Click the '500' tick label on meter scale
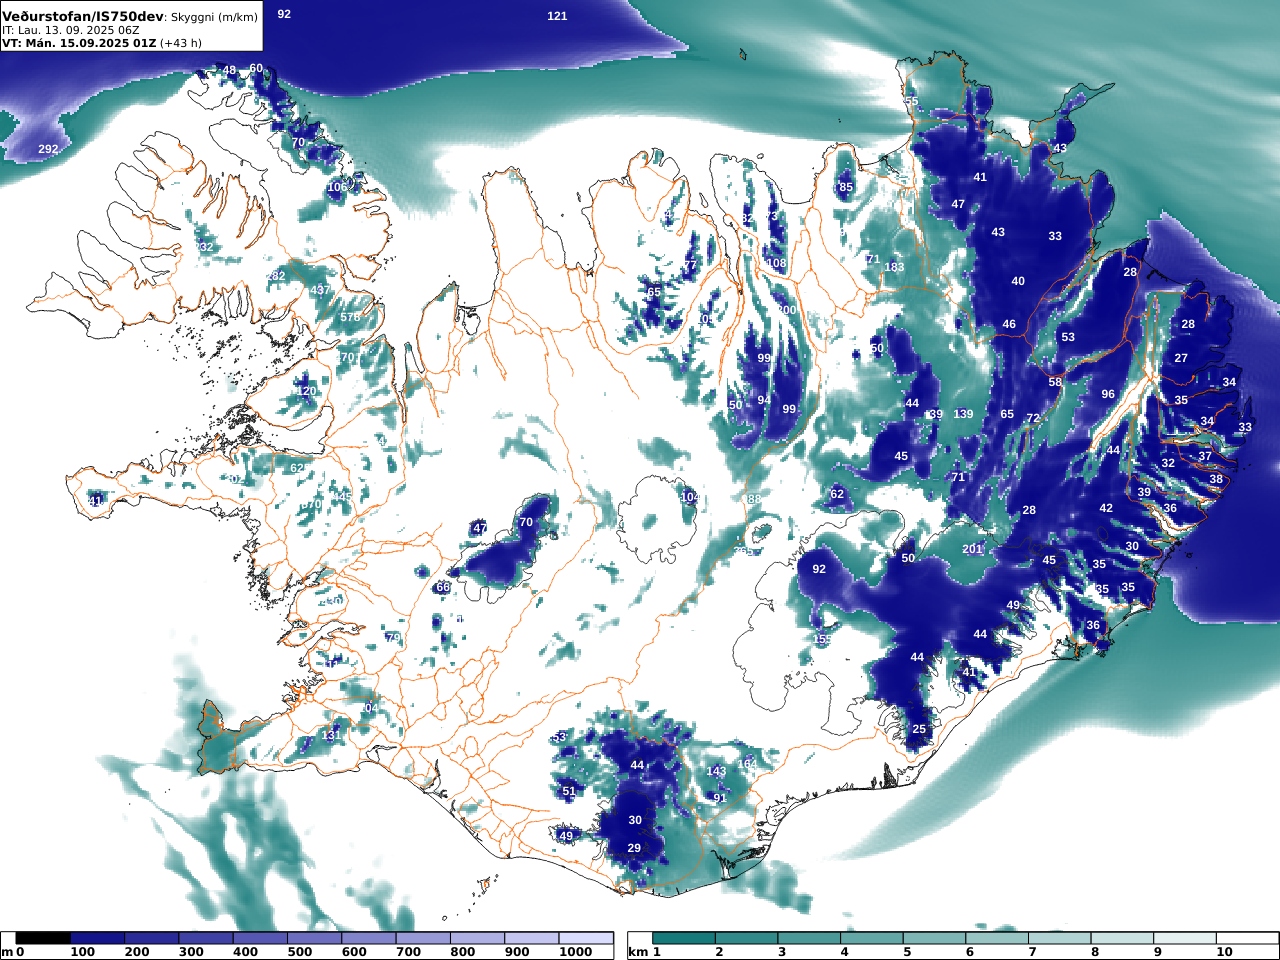 pos(300,952)
